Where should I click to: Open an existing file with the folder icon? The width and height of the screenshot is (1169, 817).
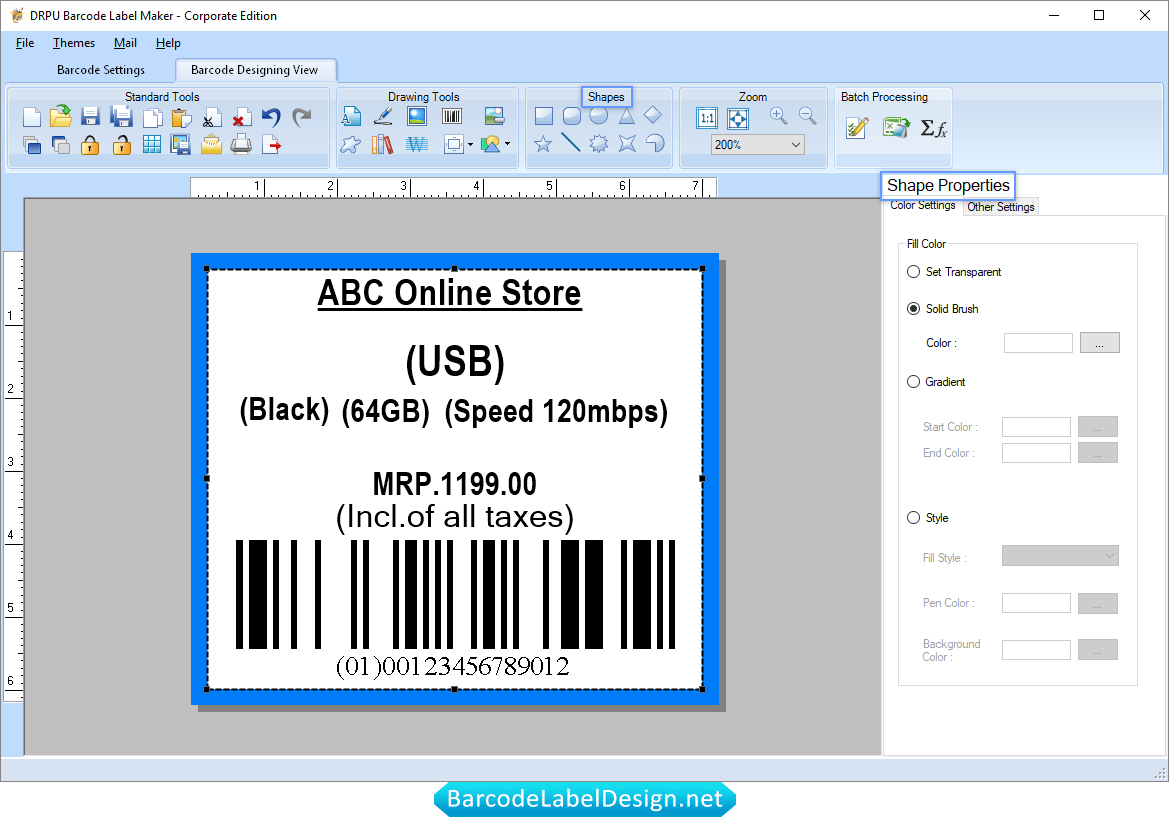(x=61, y=116)
